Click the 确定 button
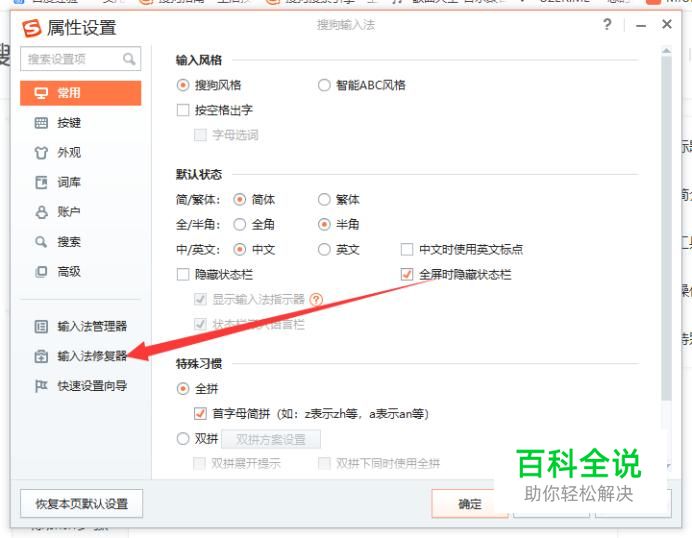This screenshot has width=692, height=538. click(x=470, y=504)
